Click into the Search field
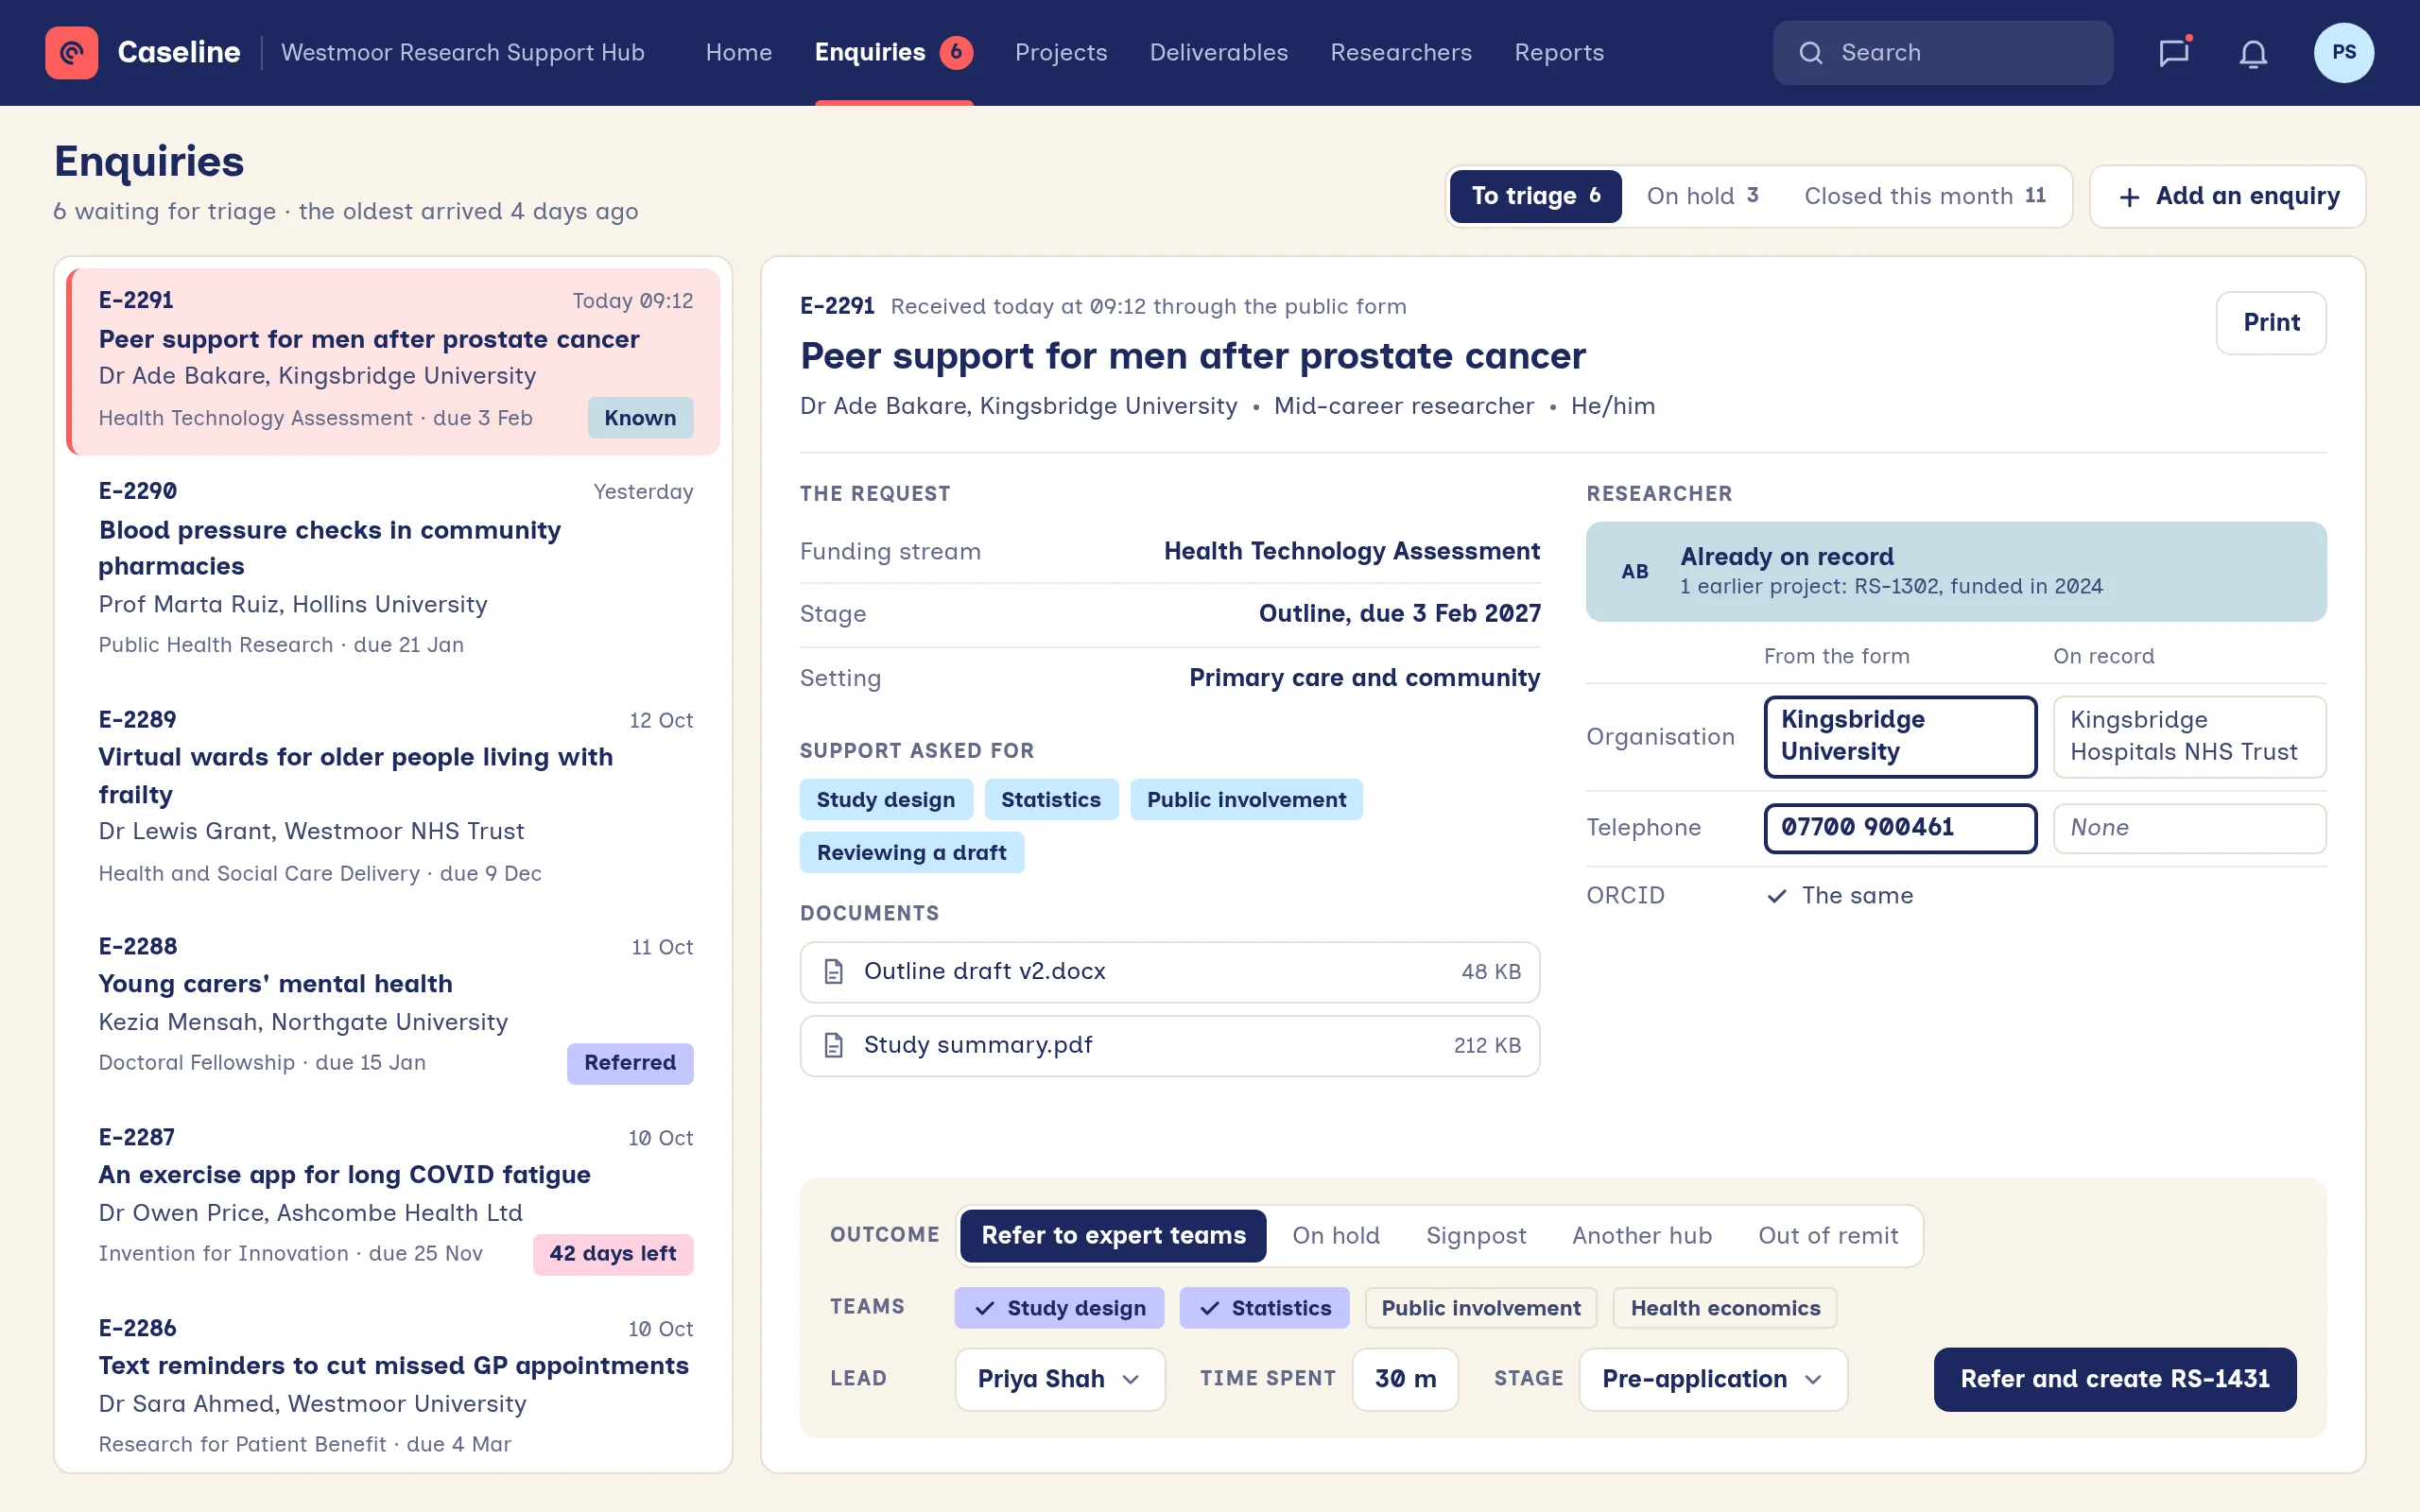 coord(1942,53)
